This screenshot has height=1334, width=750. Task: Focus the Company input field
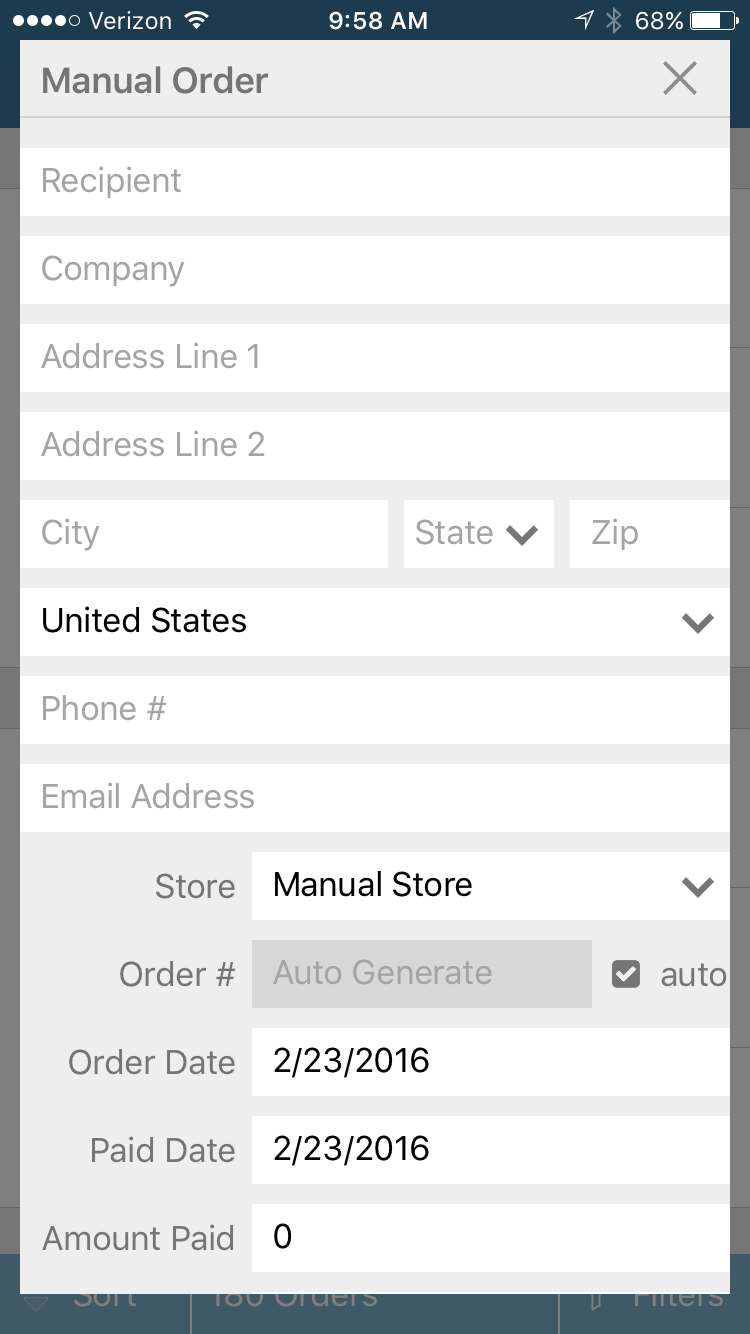[374, 270]
